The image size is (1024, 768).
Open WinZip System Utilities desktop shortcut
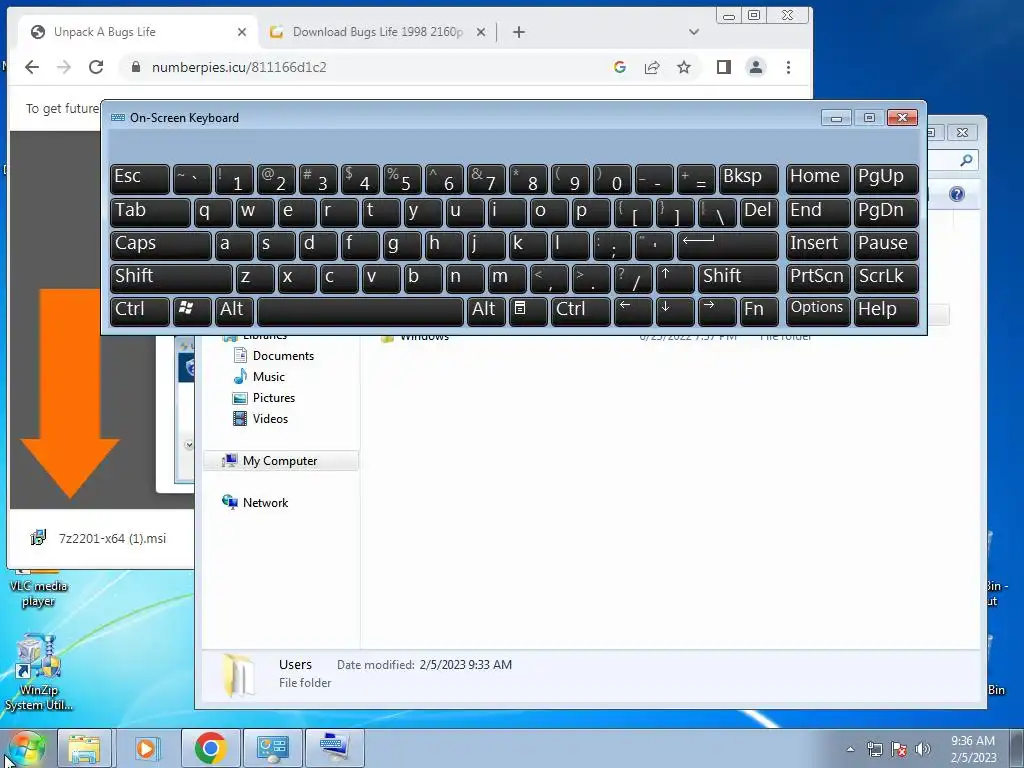coord(38,671)
